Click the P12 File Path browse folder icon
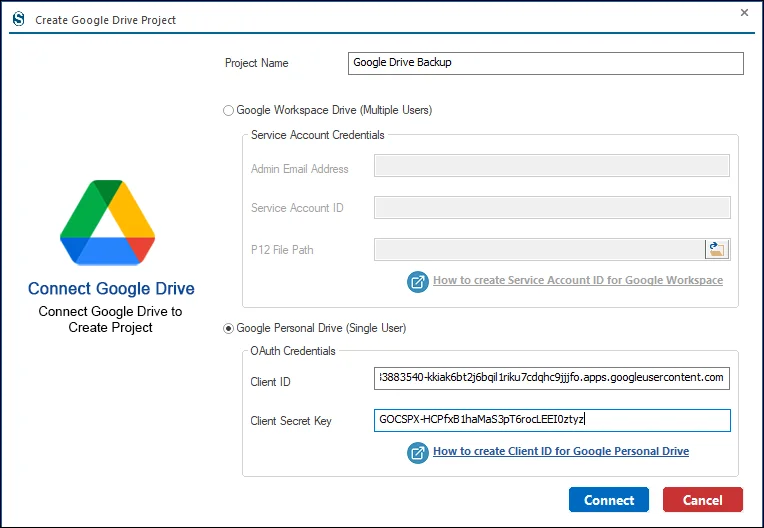764x528 pixels. pyautogui.click(x=717, y=249)
